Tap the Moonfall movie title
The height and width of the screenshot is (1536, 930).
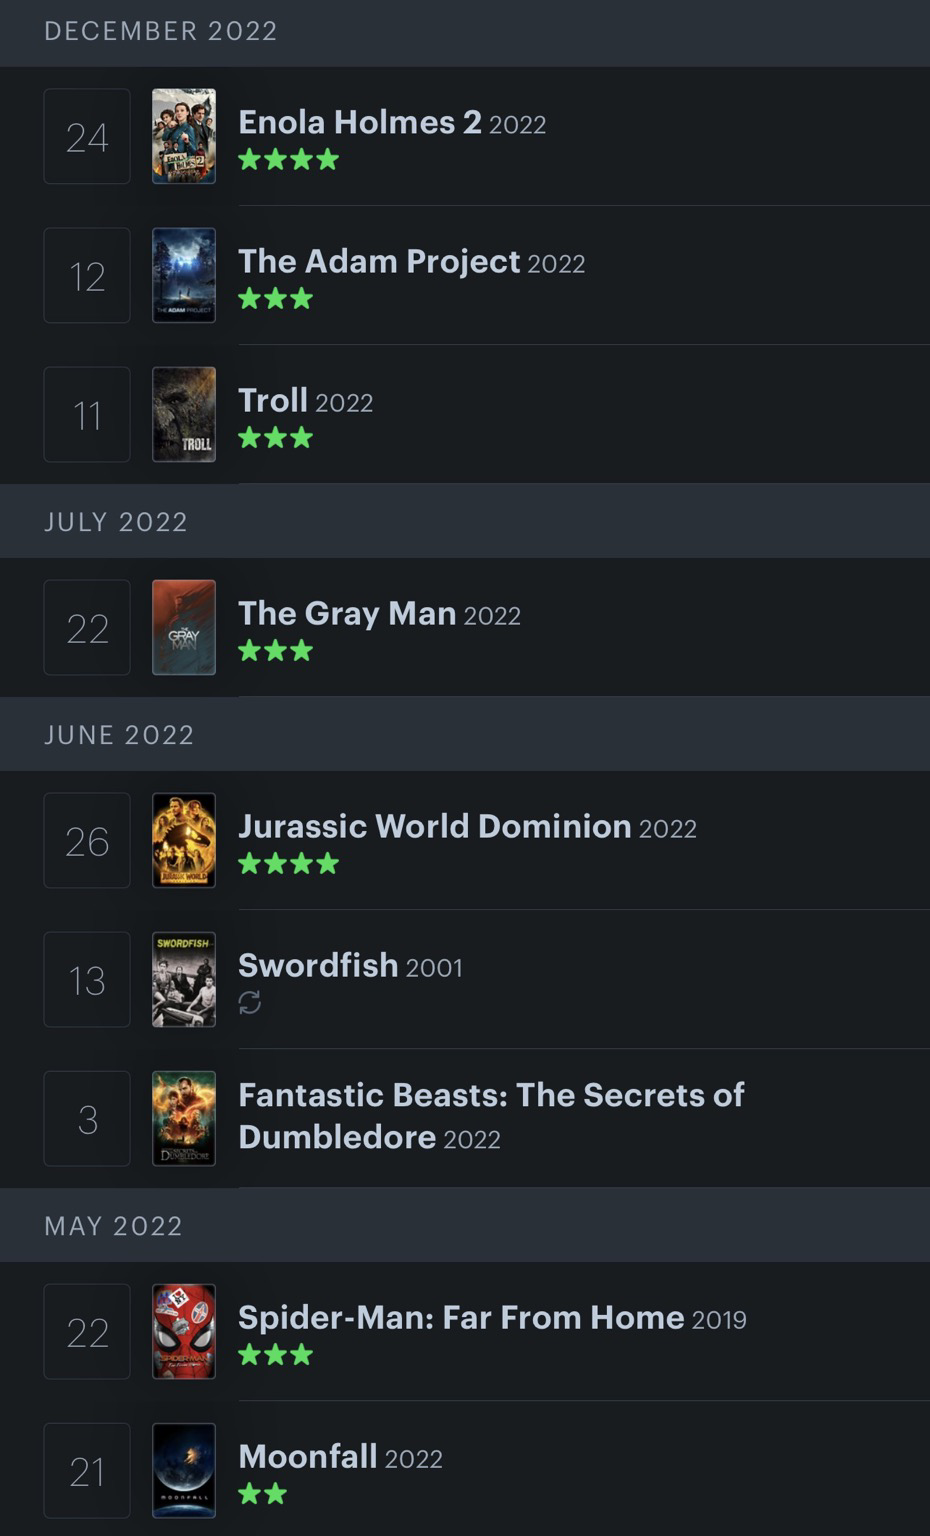point(308,1456)
